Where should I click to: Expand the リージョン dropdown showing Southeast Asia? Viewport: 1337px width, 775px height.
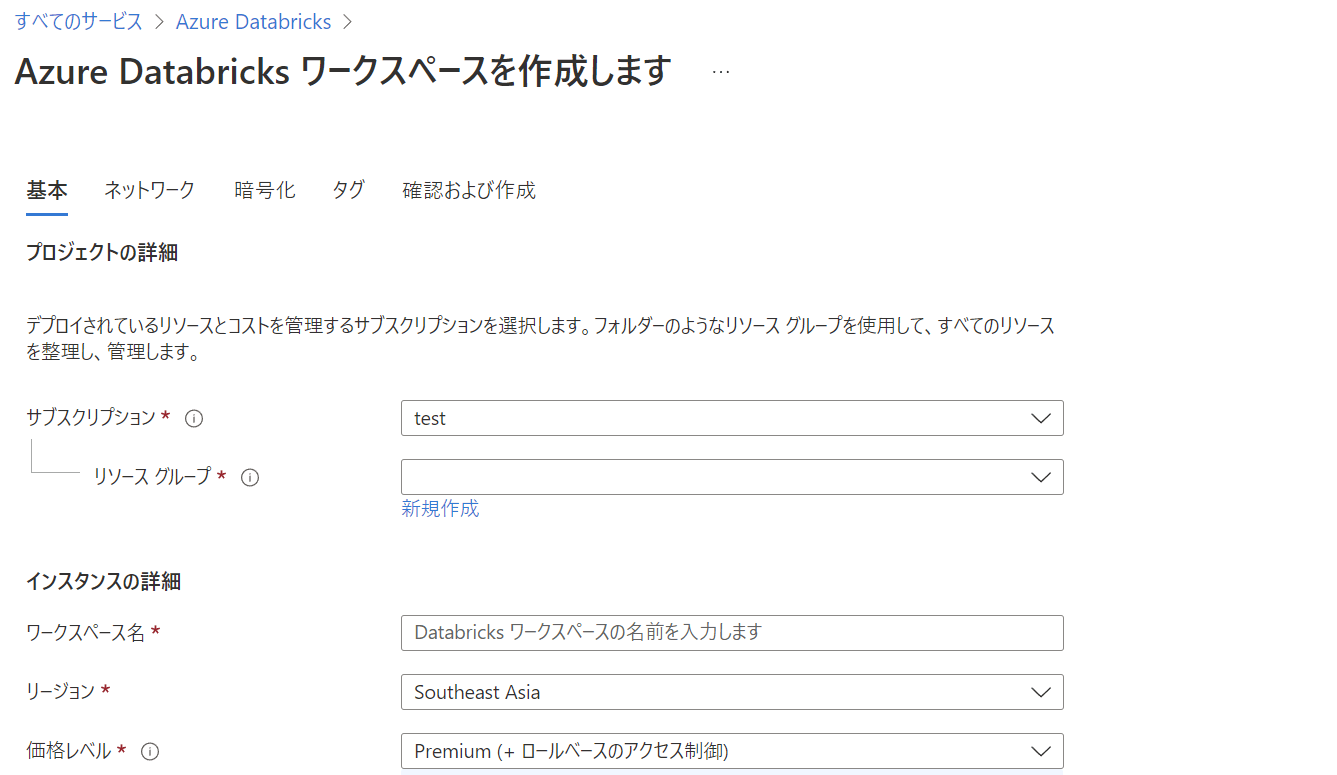pyautogui.click(x=731, y=692)
